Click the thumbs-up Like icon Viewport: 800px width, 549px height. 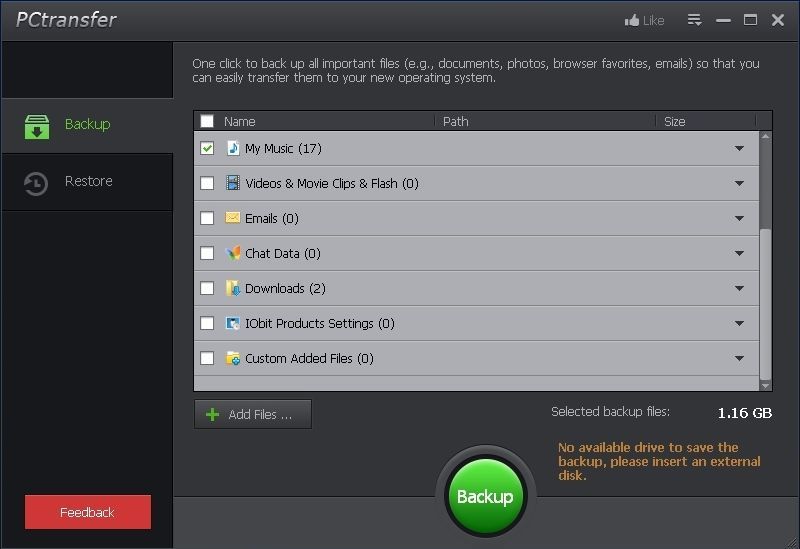tap(632, 20)
